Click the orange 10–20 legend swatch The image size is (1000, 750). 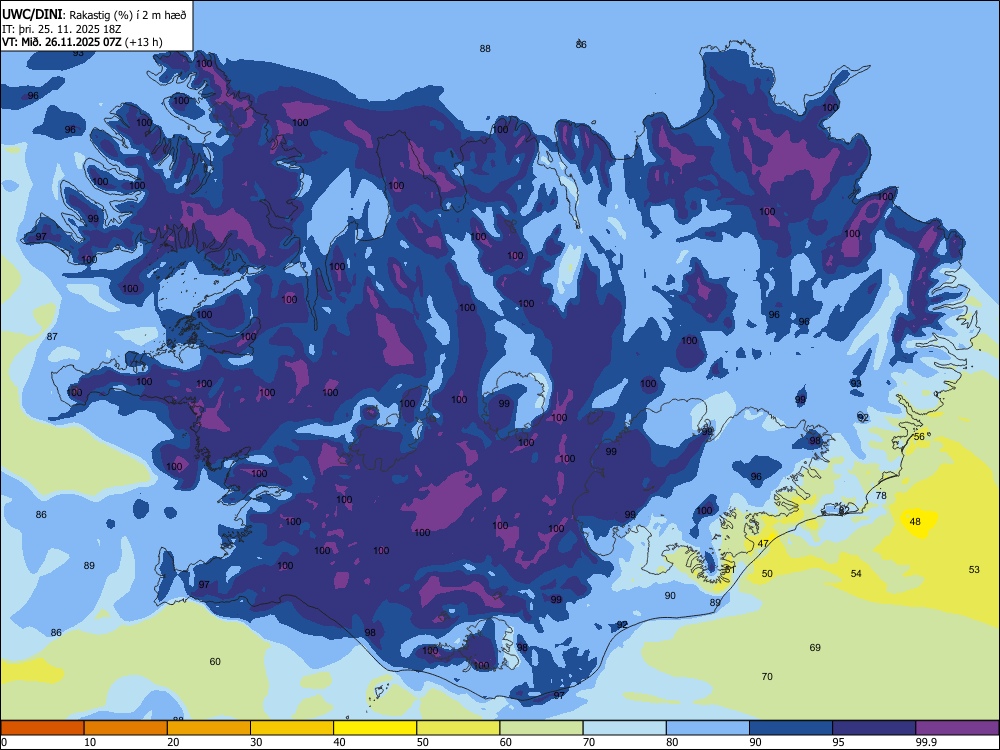[x=126, y=728]
